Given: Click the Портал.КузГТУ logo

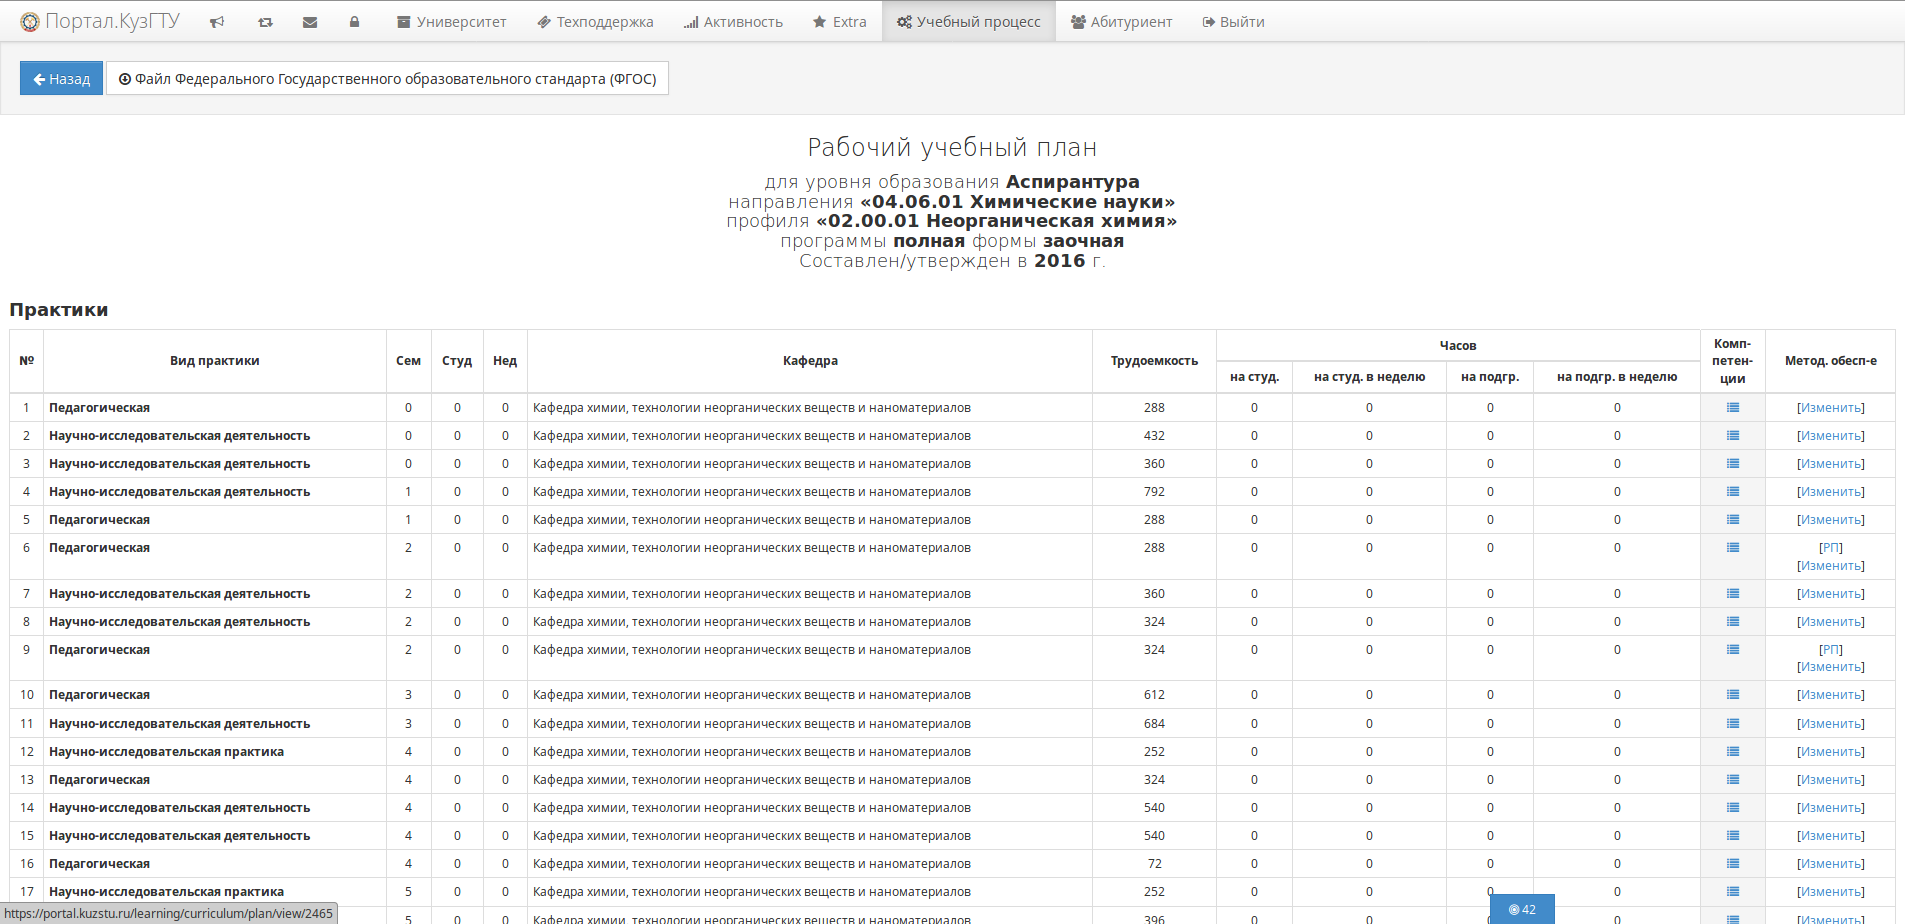Looking at the screenshot, I should pyautogui.click(x=100, y=21).
